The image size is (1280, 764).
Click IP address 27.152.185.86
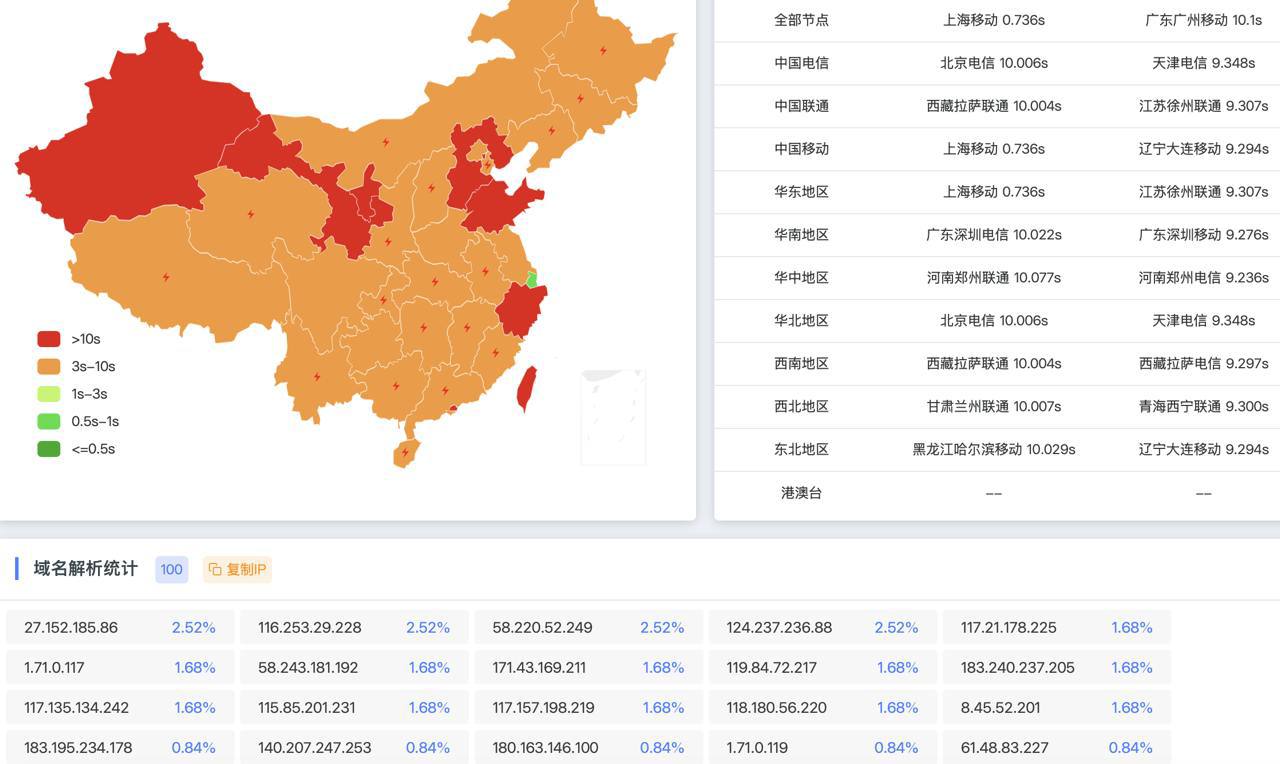point(71,628)
